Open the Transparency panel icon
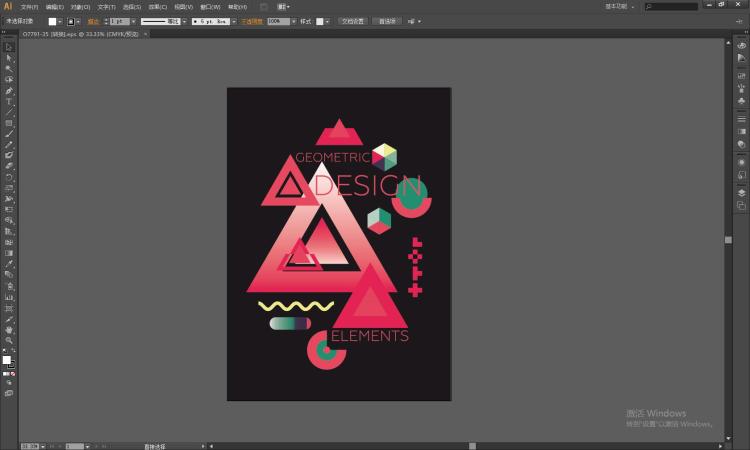The height and width of the screenshot is (450, 750). 741,144
